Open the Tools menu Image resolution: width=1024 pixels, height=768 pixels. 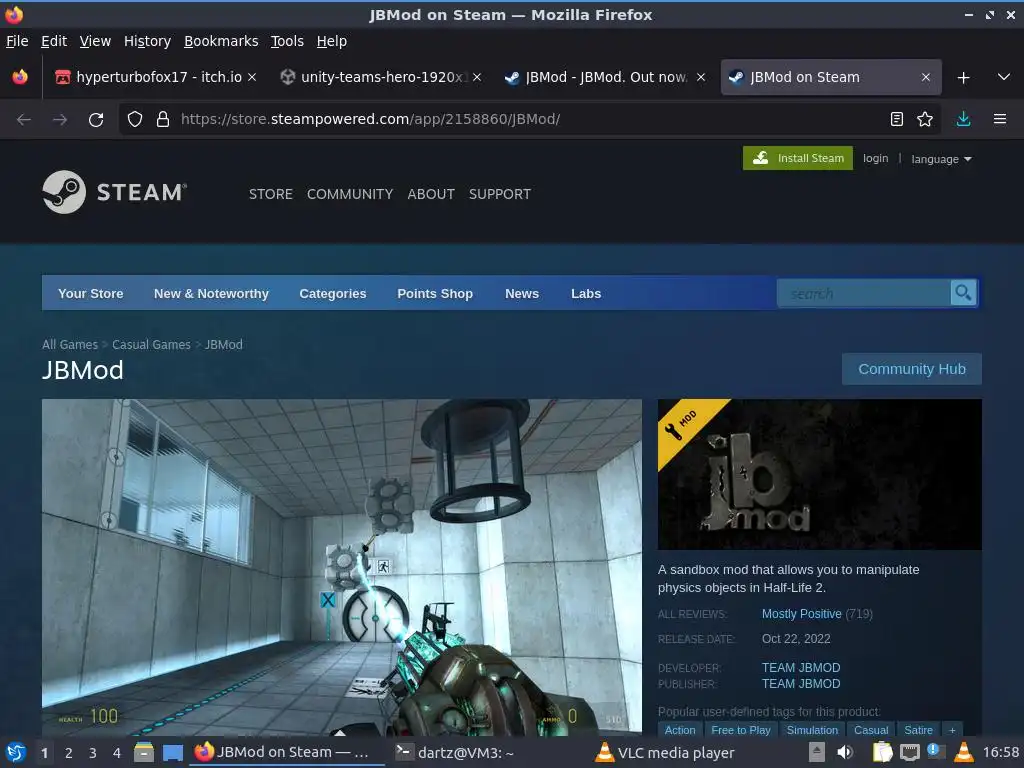tap(287, 41)
